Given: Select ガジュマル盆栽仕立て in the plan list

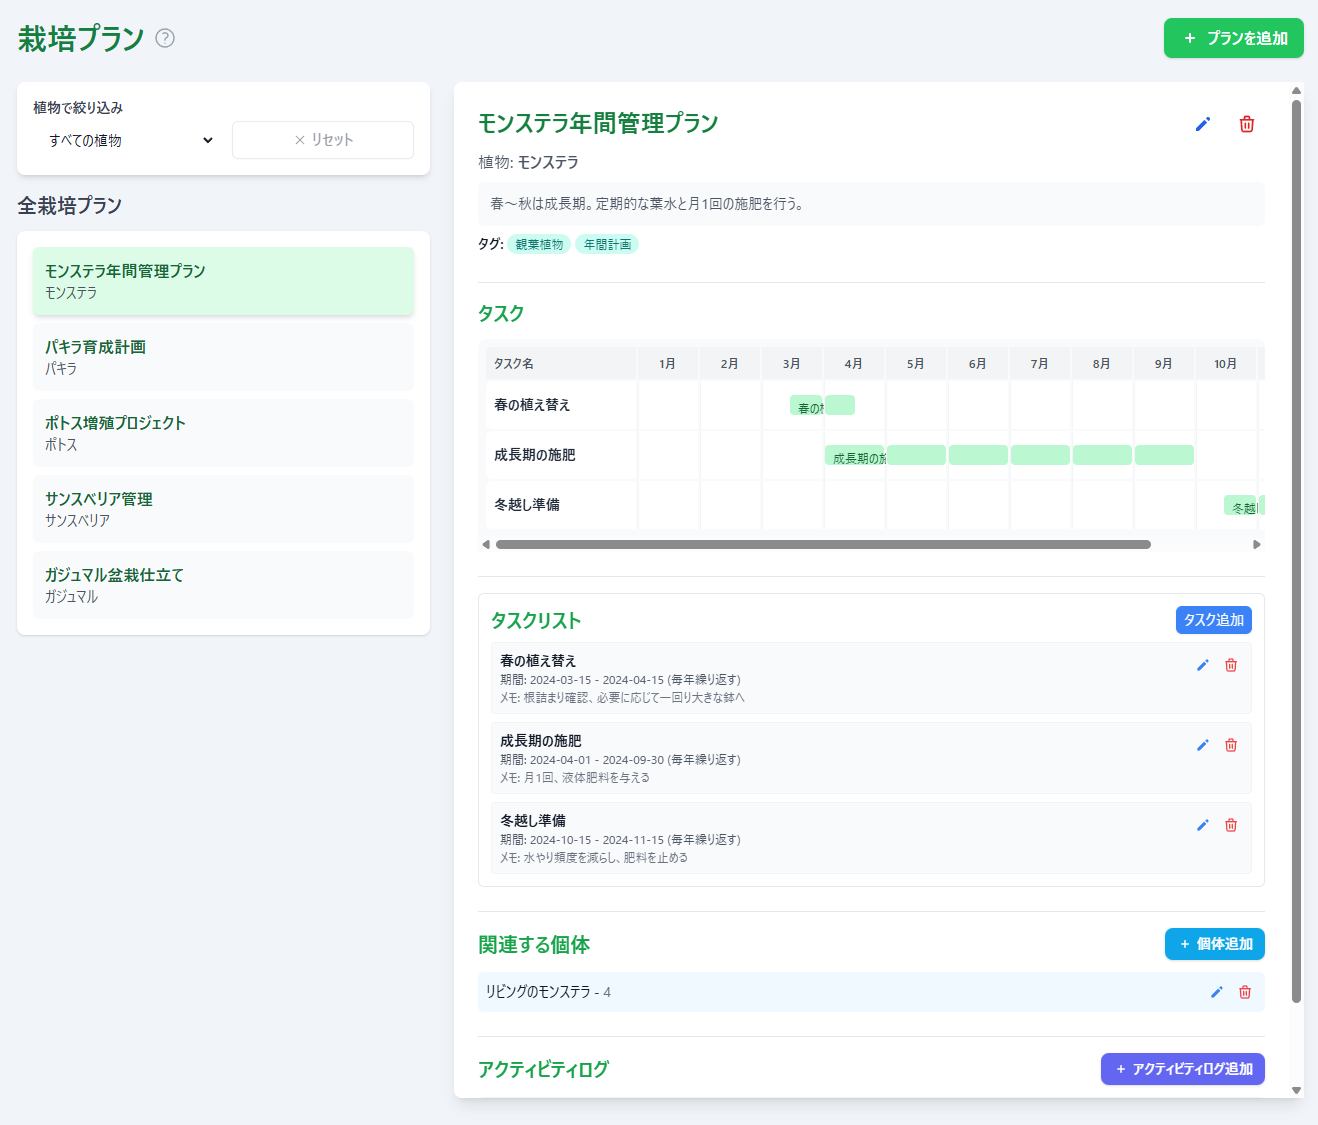Looking at the screenshot, I should 223,585.
